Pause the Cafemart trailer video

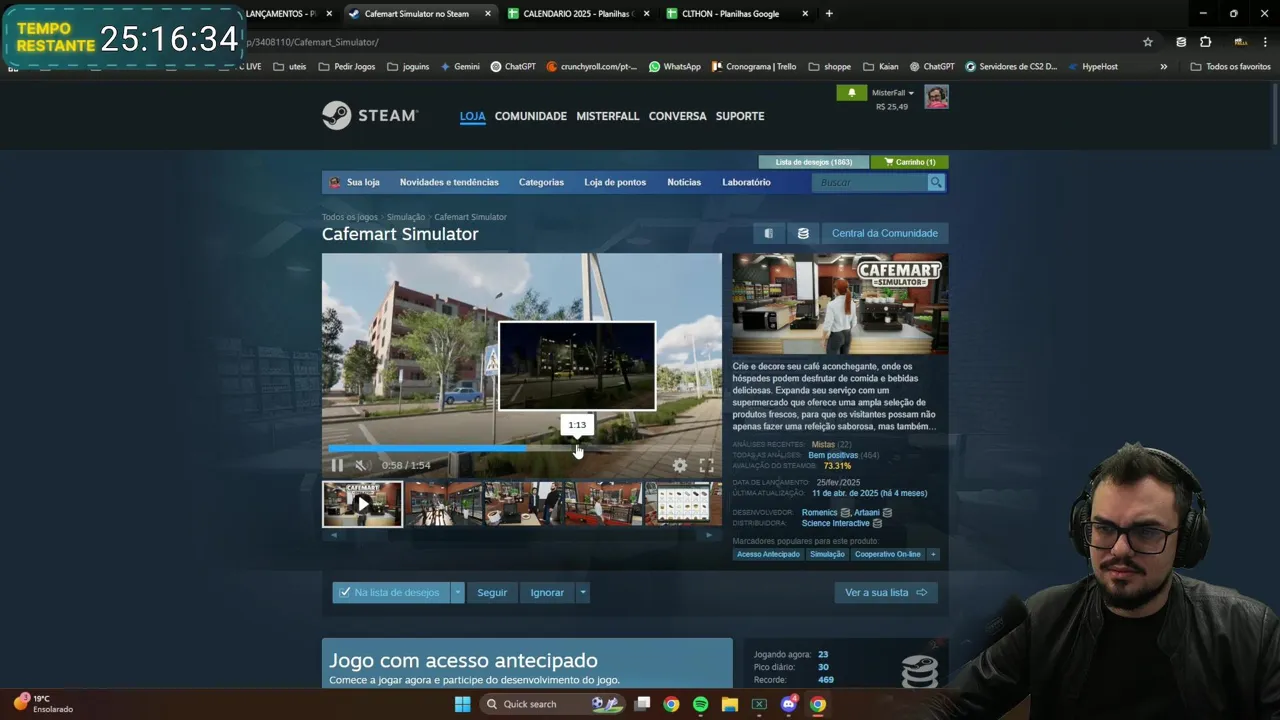click(337, 465)
